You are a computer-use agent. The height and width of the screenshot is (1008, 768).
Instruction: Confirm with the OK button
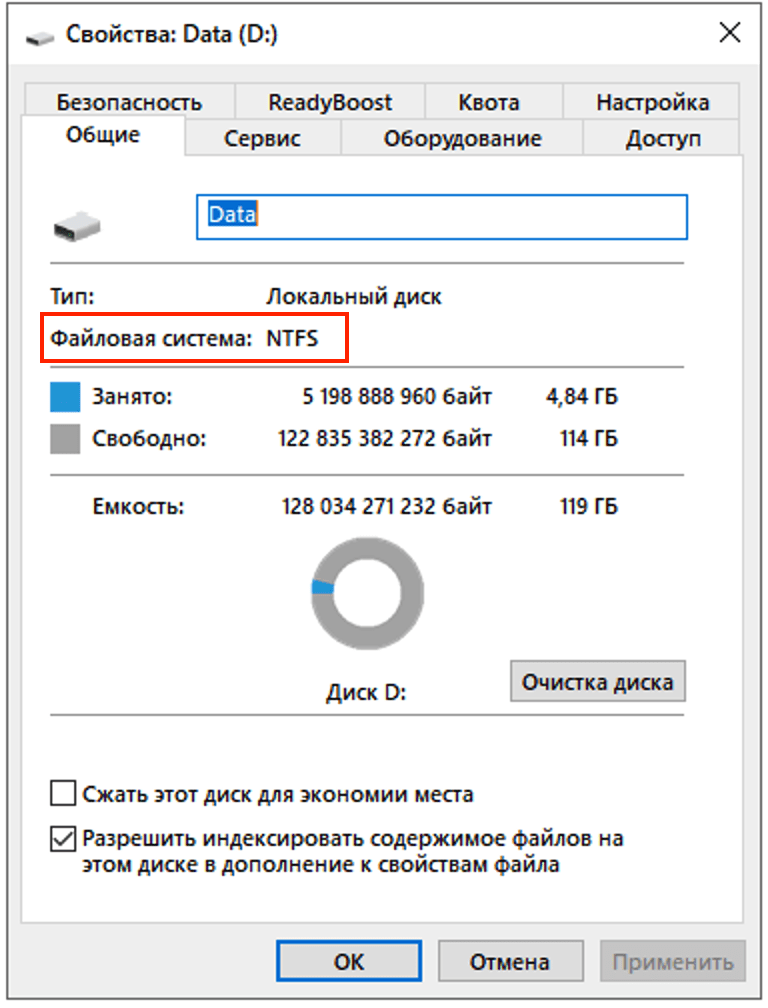pos(349,961)
